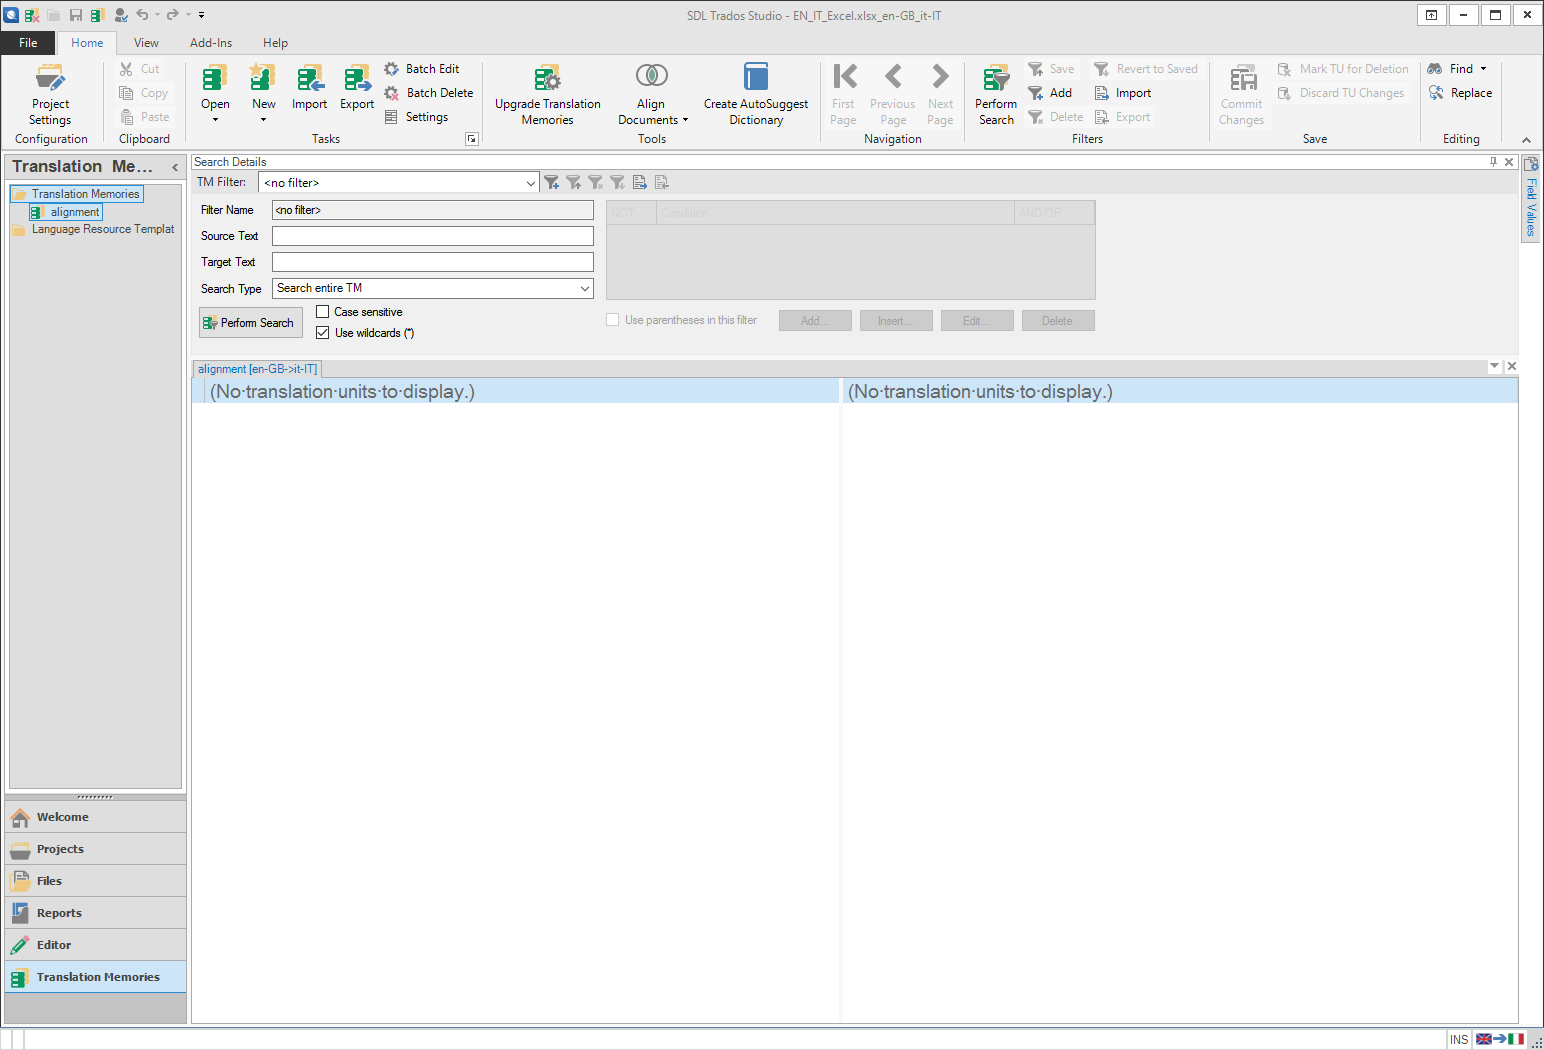1544x1050 pixels.
Task: Open Project Settings in the ribbon
Action: click(x=50, y=95)
